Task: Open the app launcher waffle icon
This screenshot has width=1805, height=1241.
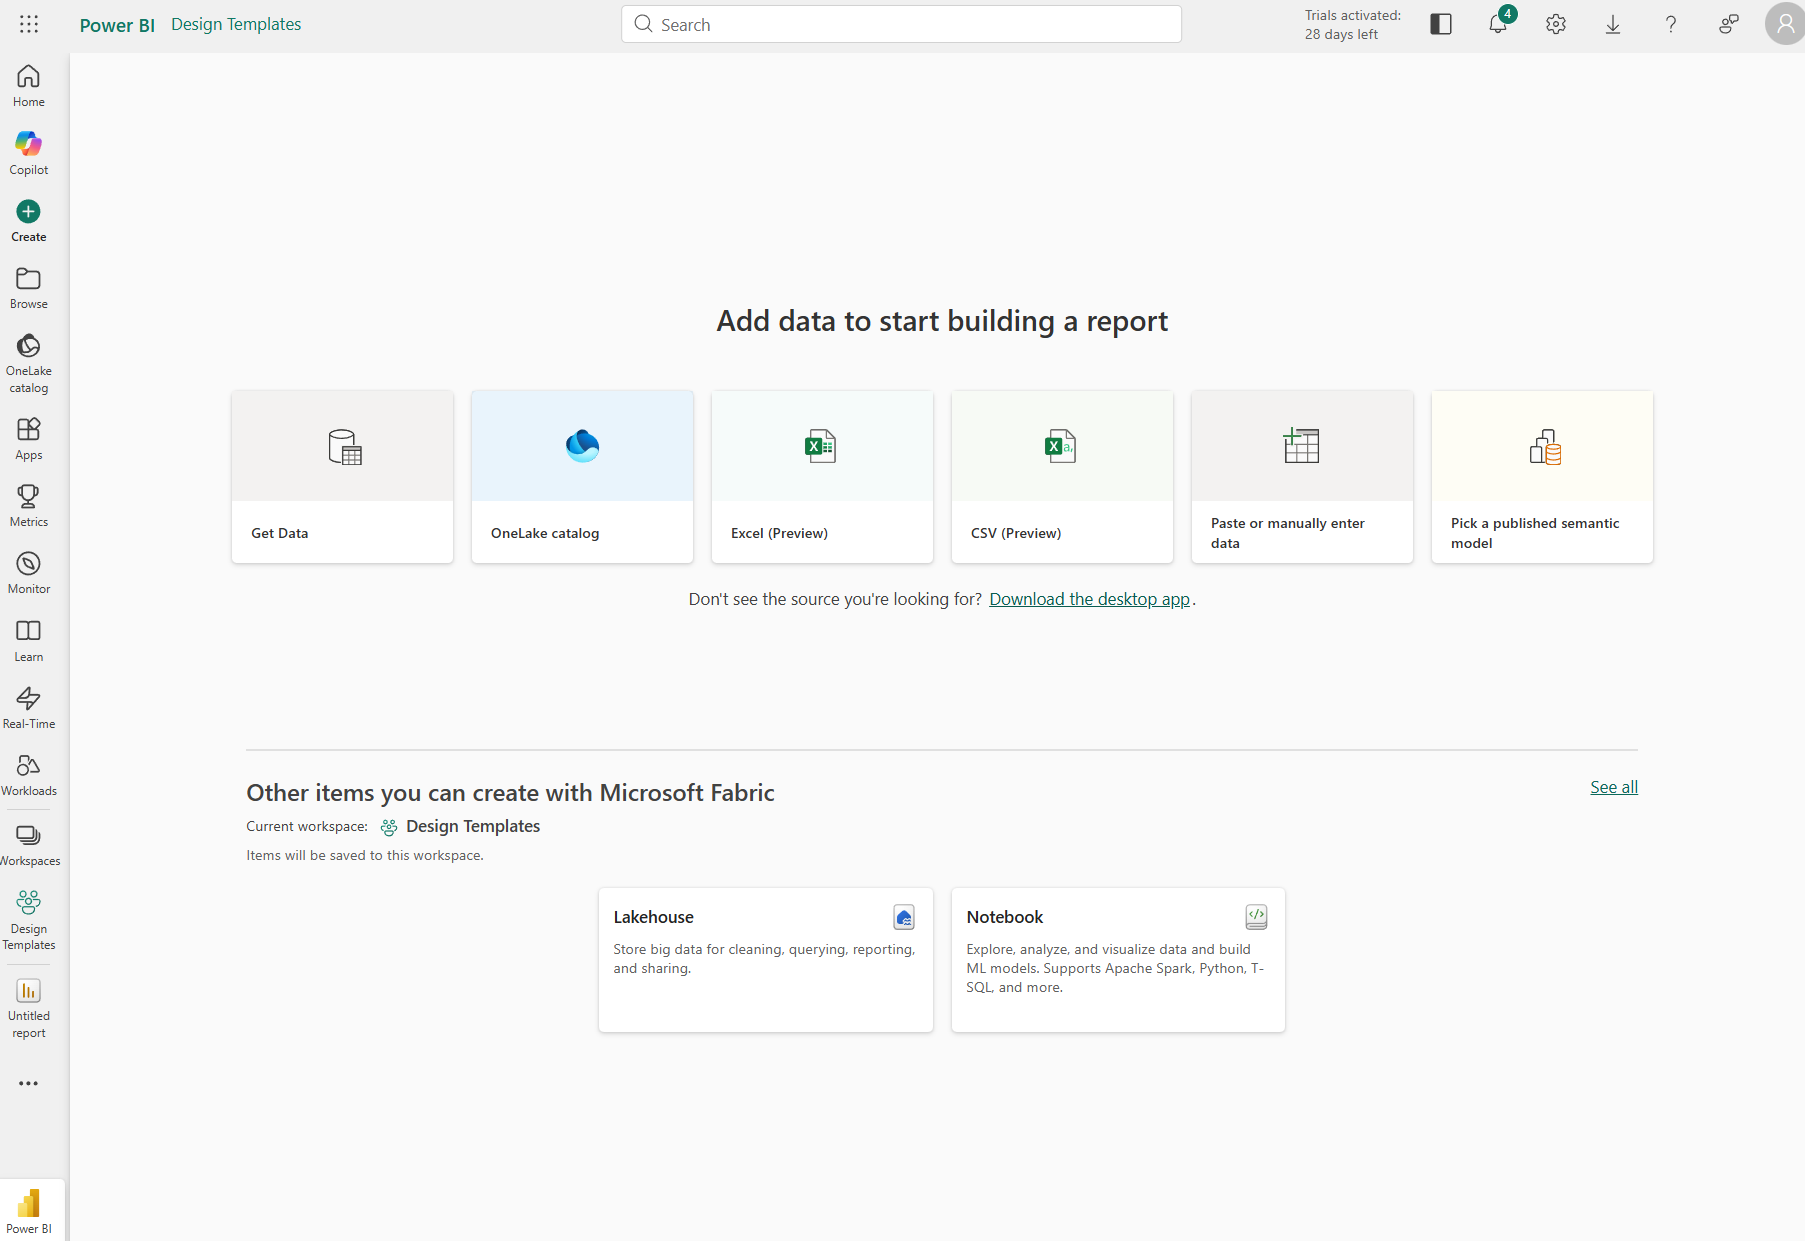Action: [29, 24]
